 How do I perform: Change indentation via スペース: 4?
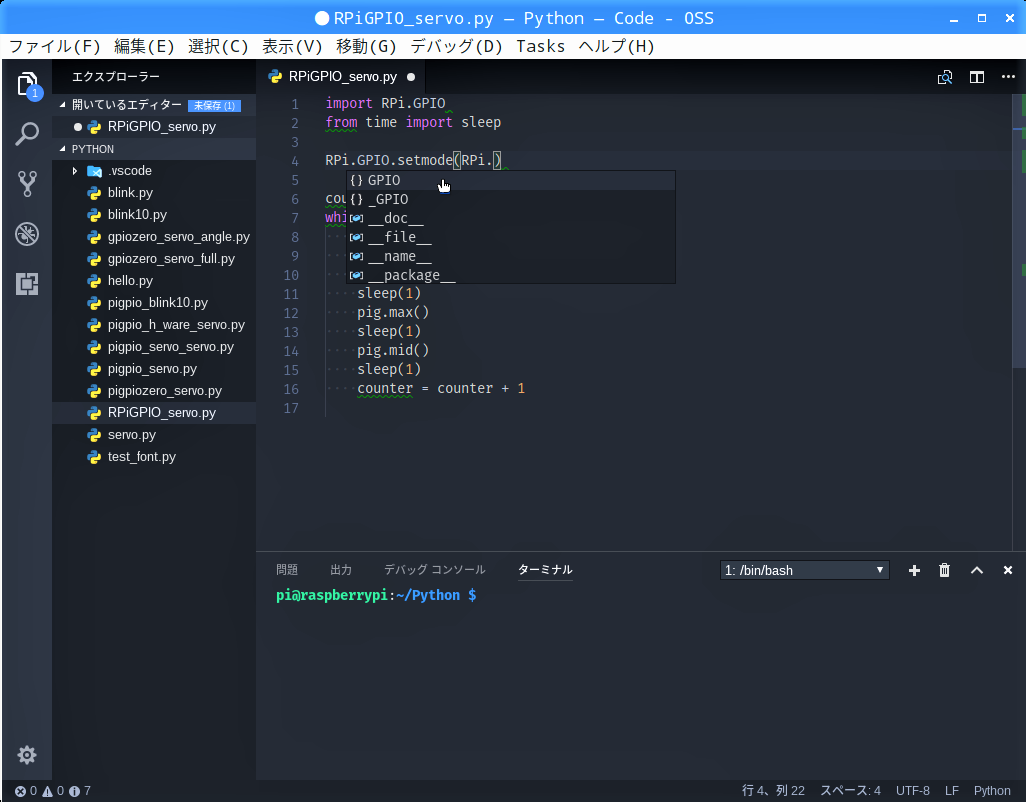(850, 791)
